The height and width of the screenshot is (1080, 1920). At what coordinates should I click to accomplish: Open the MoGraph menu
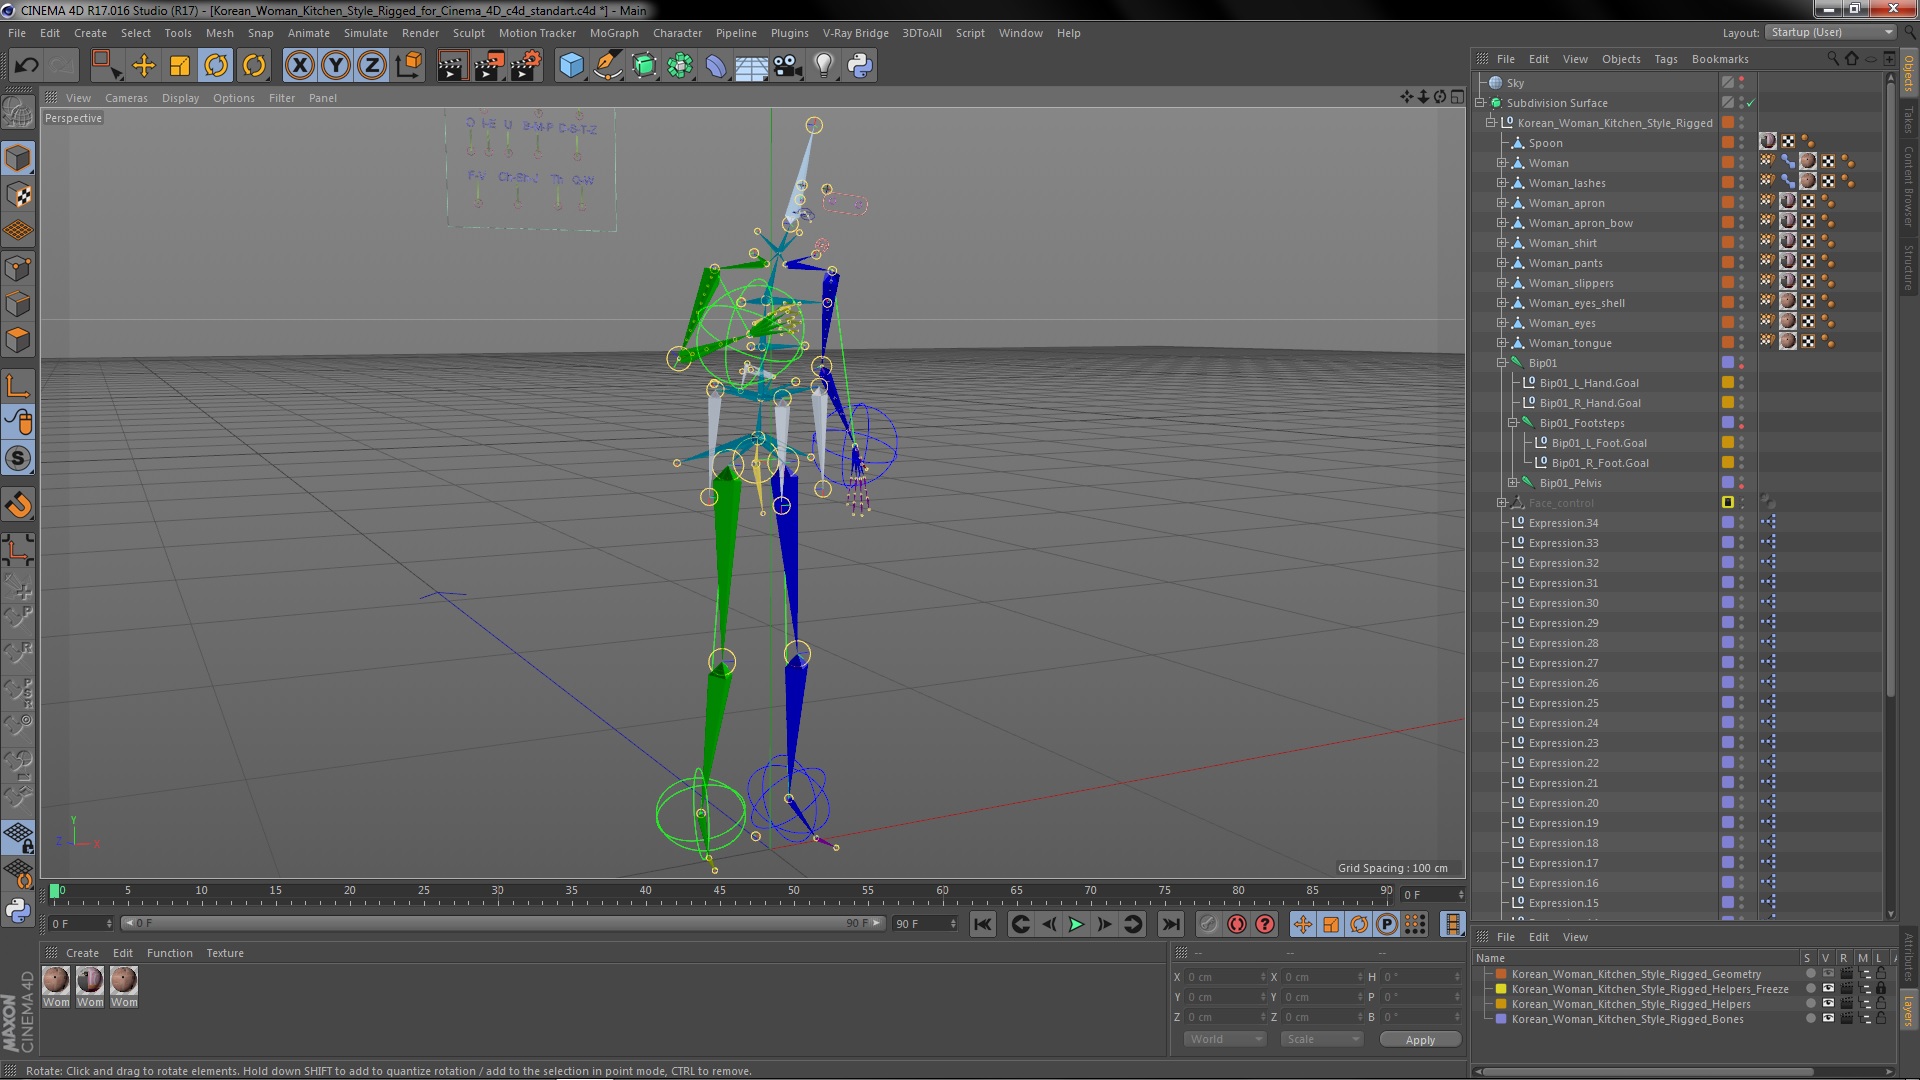[613, 33]
